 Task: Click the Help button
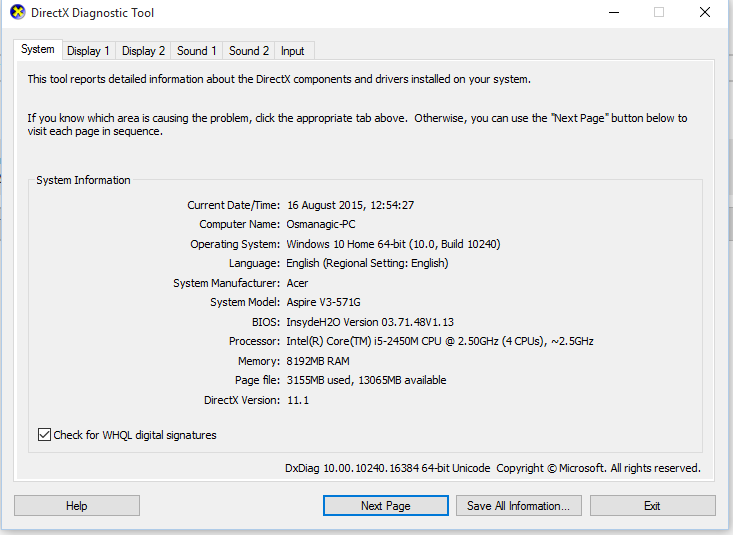coord(77,506)
